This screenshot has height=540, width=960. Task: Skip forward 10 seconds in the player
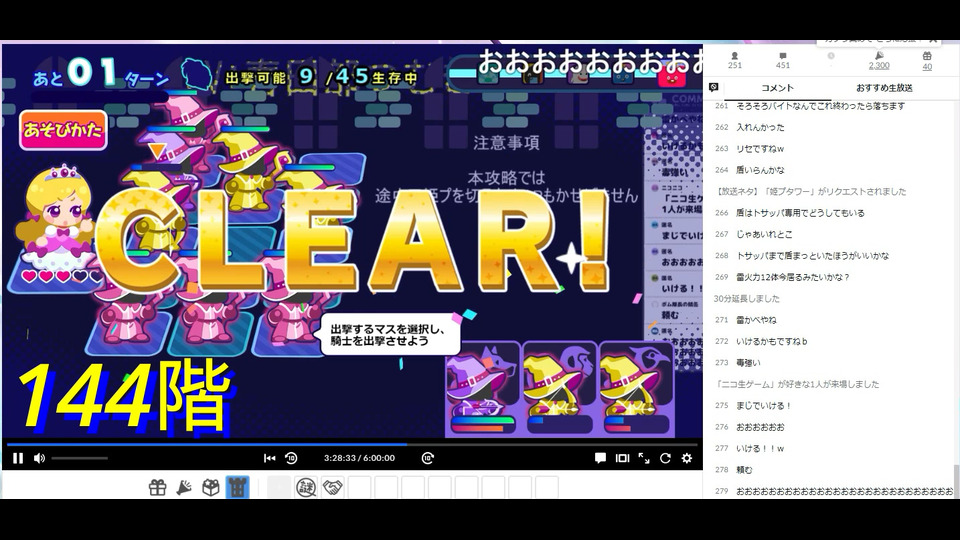click(x=427, y=458)
